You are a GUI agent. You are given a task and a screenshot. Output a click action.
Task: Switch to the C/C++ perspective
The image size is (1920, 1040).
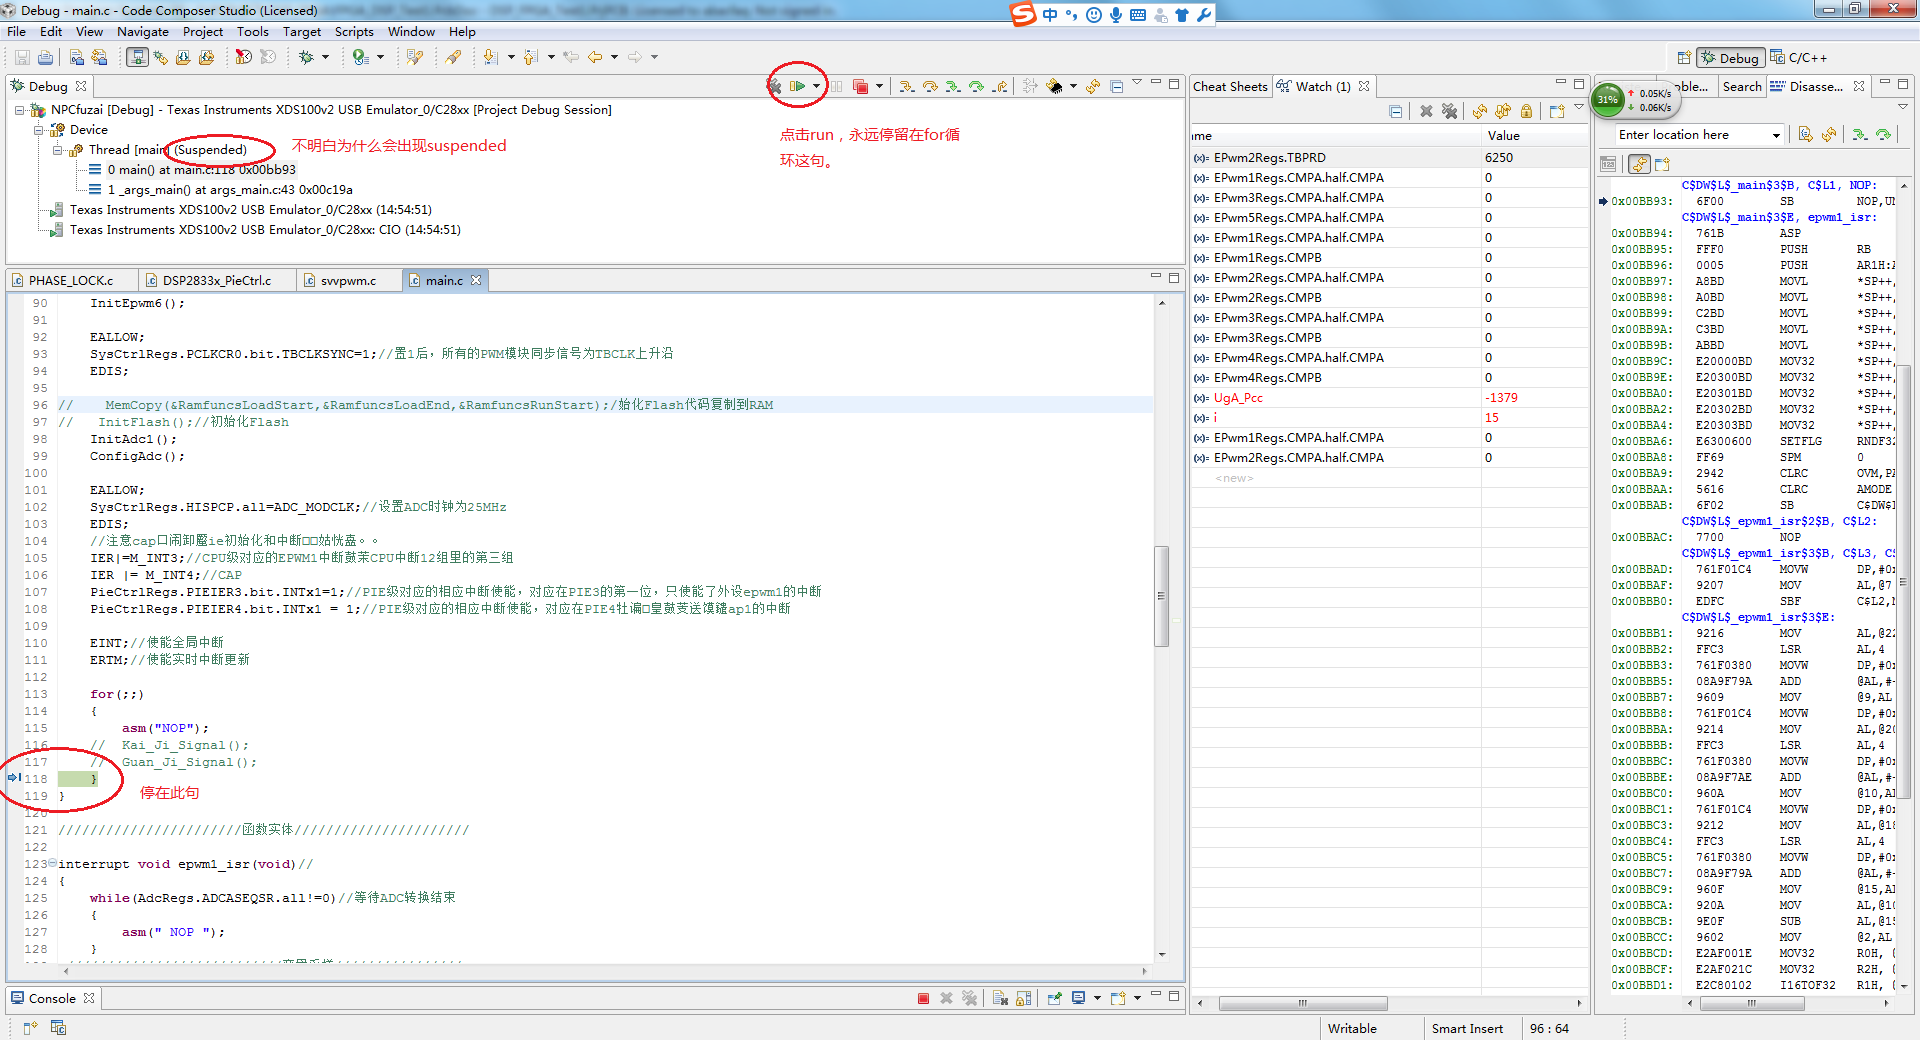[1800, 58]
